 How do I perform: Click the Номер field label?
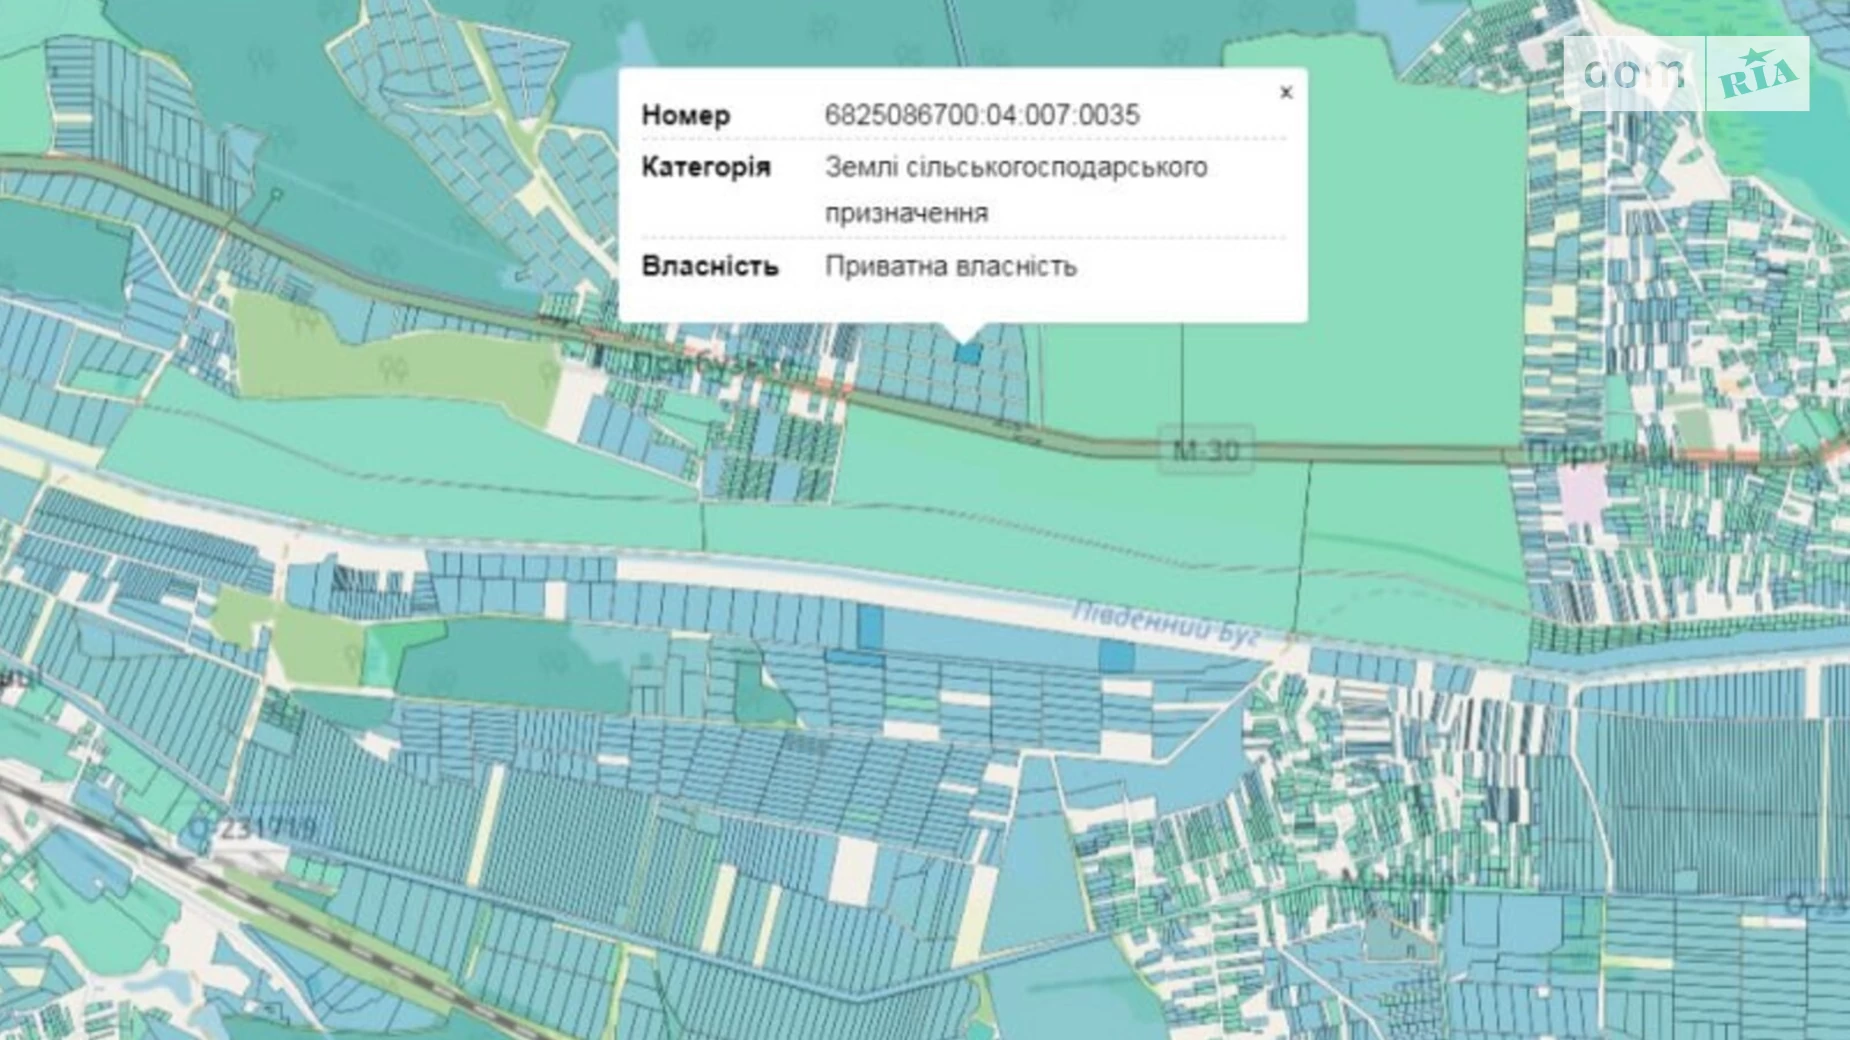tap(686, 115)
